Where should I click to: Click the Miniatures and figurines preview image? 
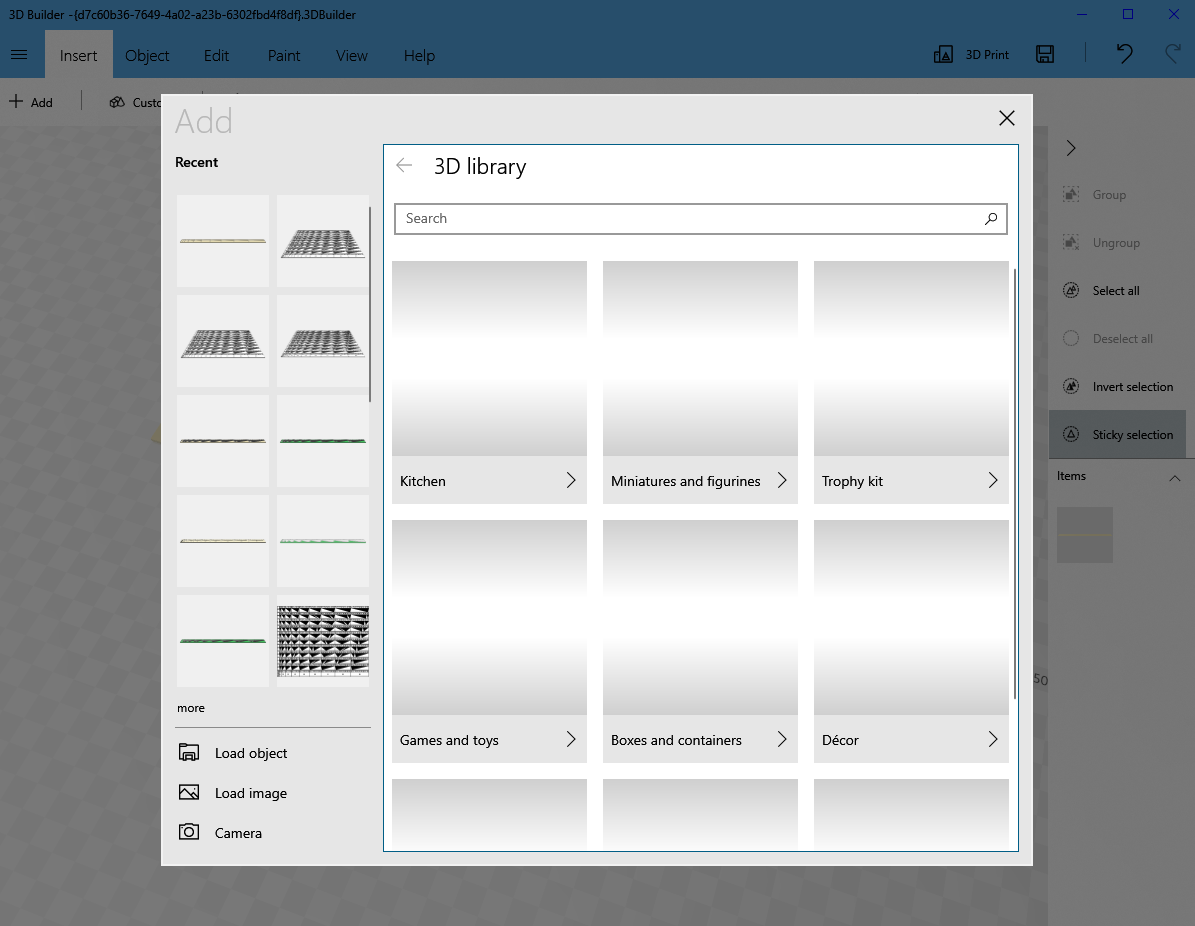700,359
